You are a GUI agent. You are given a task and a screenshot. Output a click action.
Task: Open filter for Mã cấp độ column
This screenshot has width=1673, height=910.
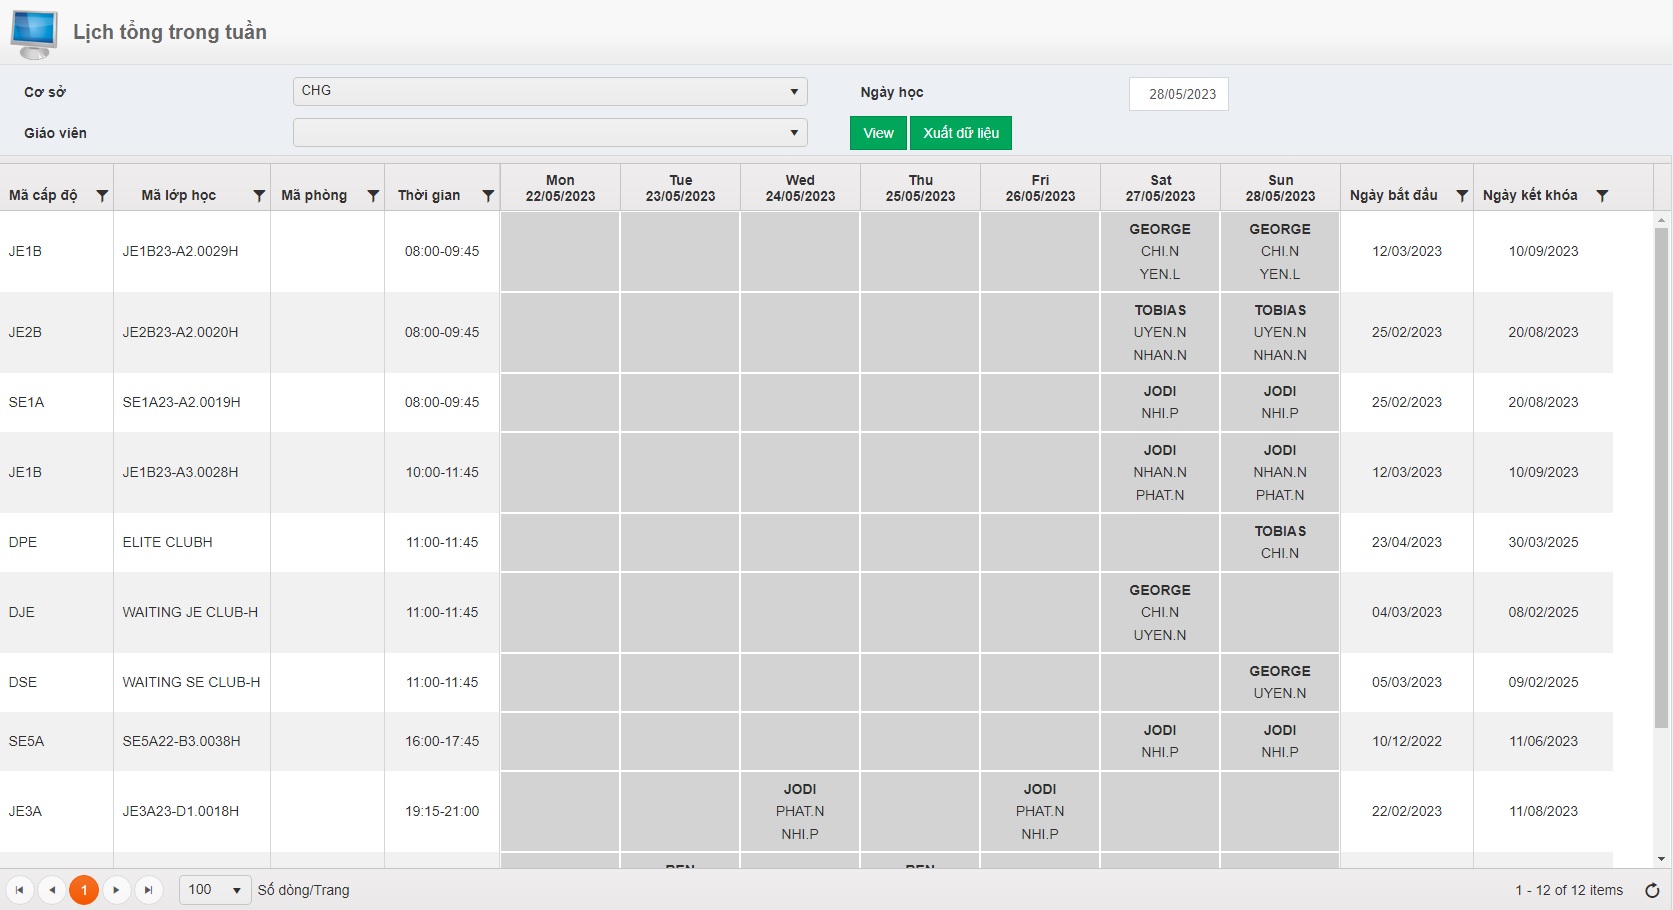[102, 196]
